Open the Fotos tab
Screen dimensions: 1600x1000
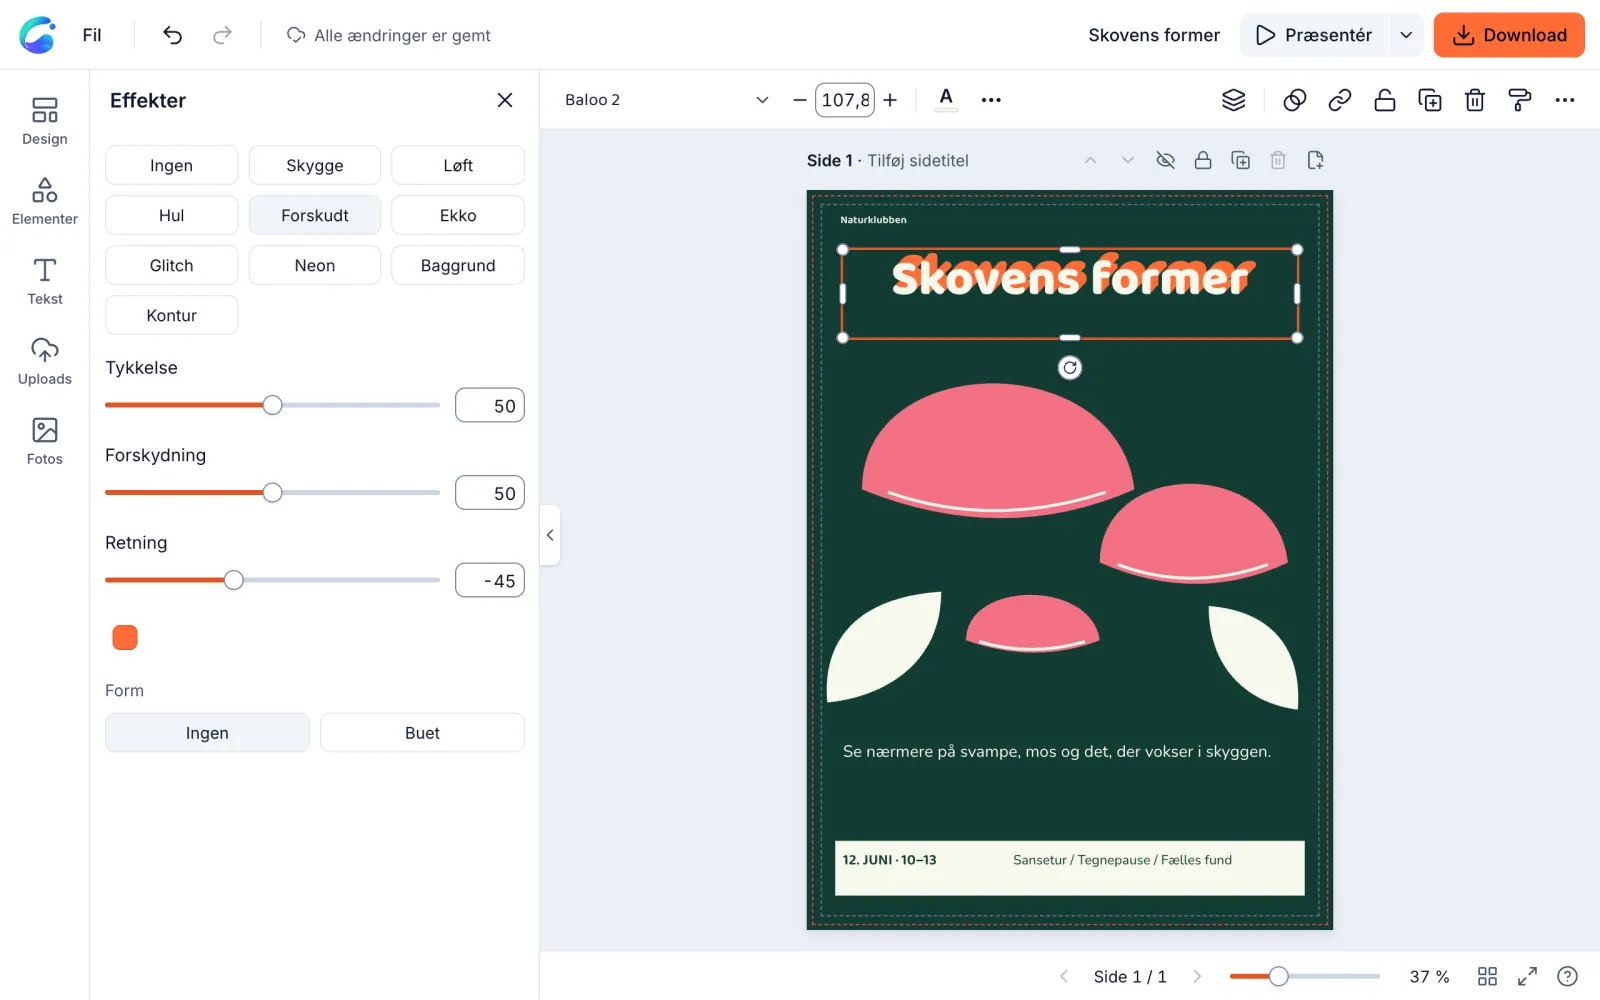[45, 441]
